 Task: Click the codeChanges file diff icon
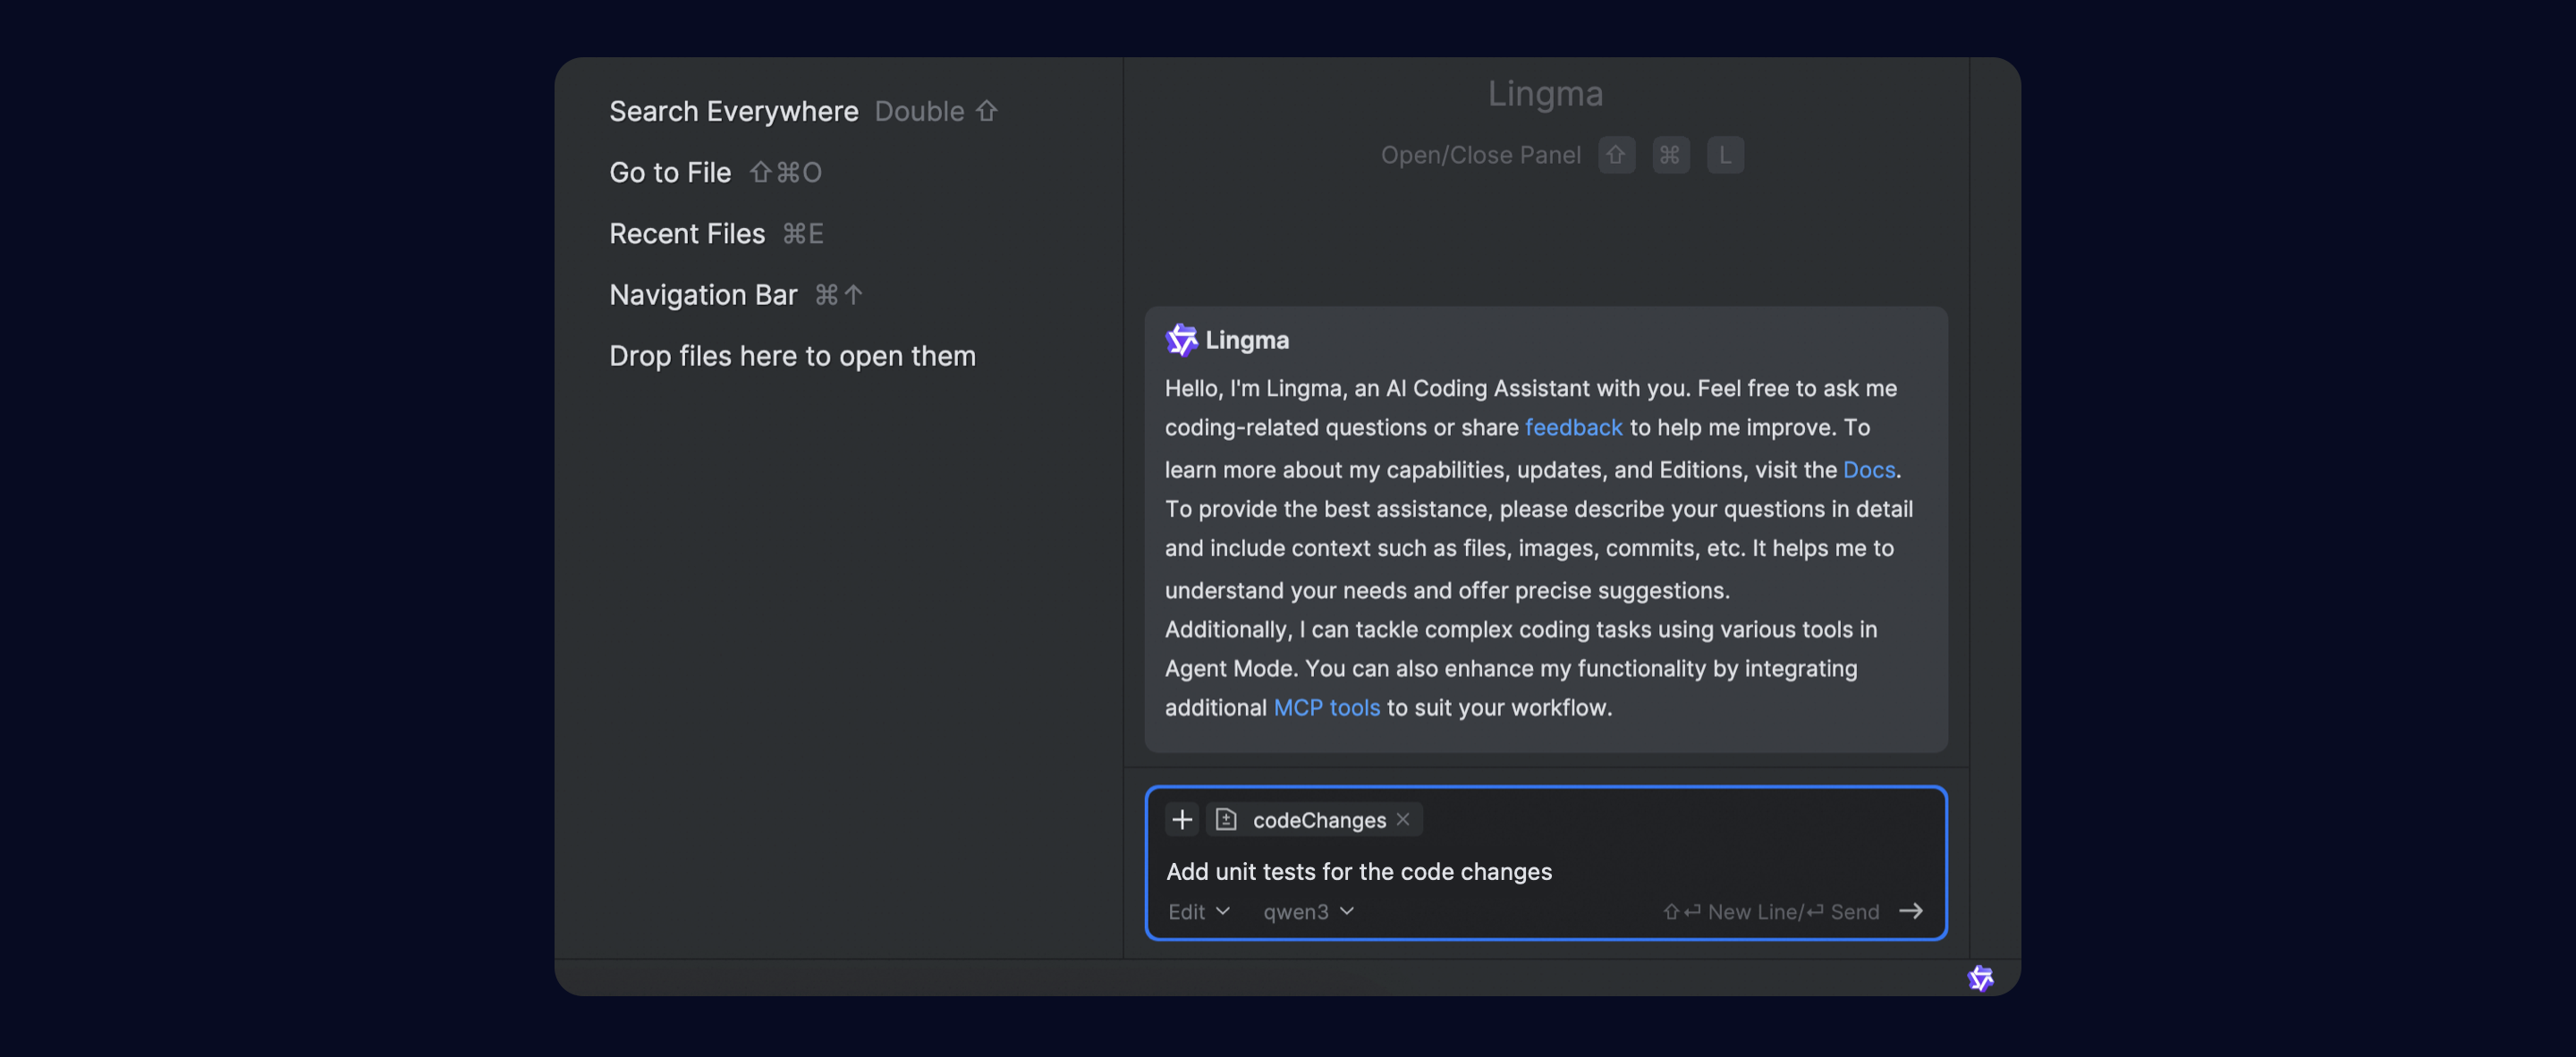[x=1226, y=820]
